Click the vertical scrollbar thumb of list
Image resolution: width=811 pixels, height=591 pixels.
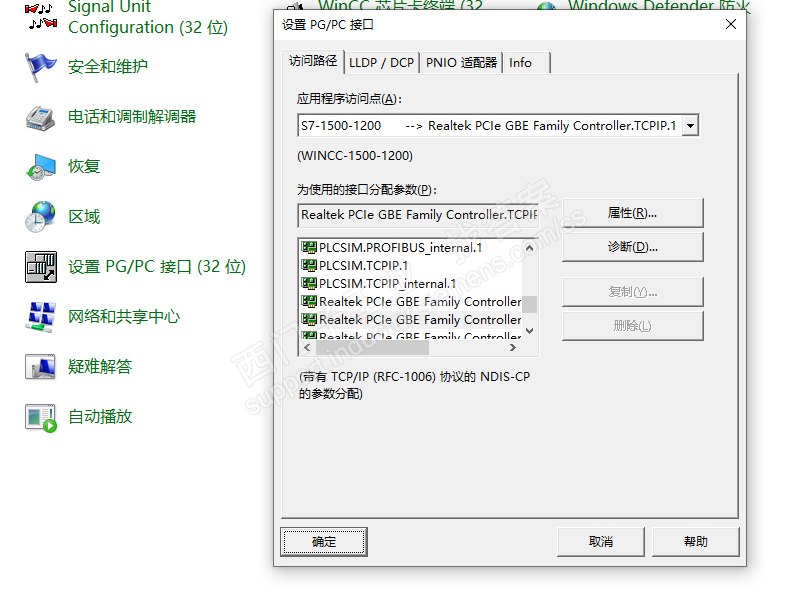click(x=530, y=305)
